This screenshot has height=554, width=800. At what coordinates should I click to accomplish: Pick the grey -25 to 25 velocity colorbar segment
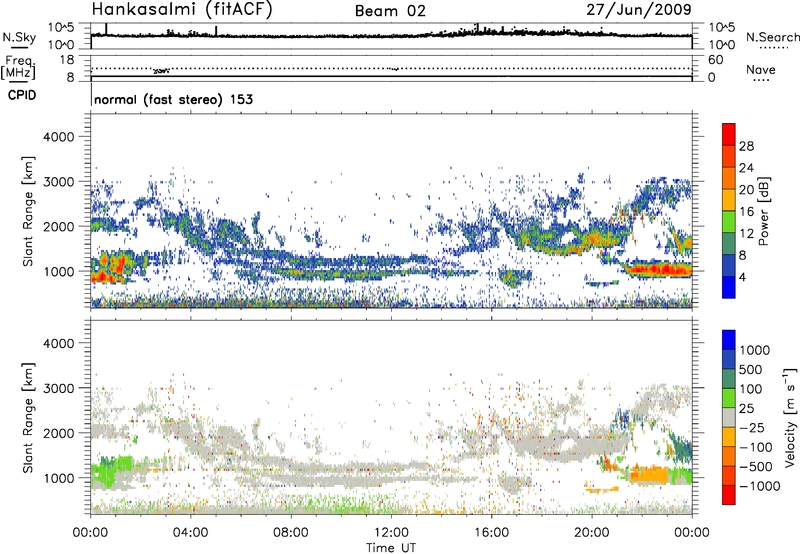coord(729,418)
